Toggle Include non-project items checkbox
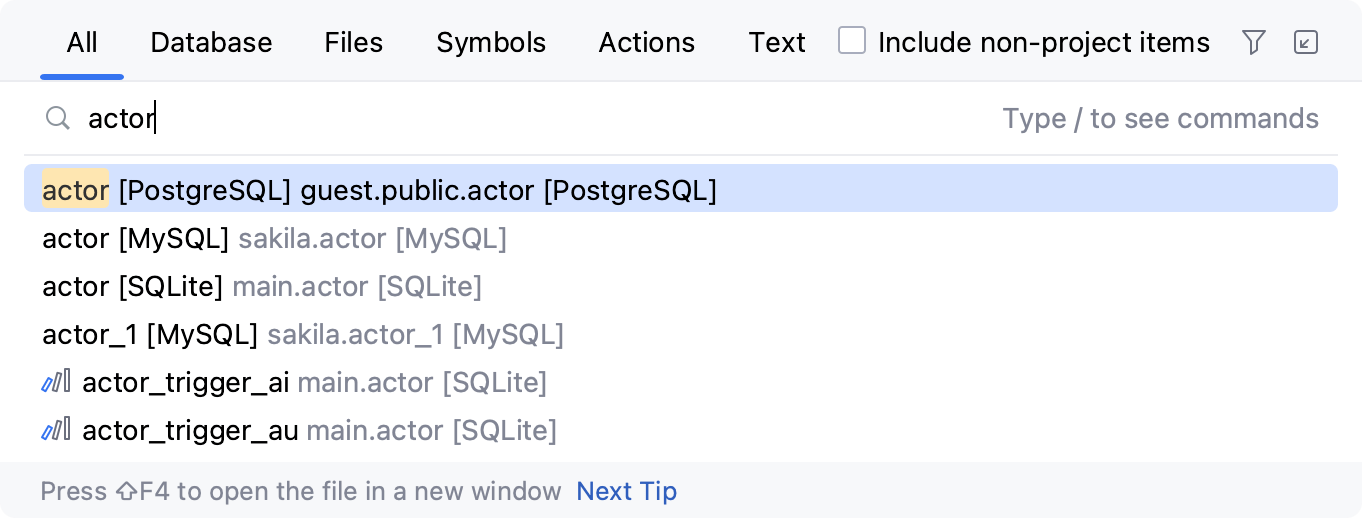This screenshot has height=518, width=1362. pos(852,41)
